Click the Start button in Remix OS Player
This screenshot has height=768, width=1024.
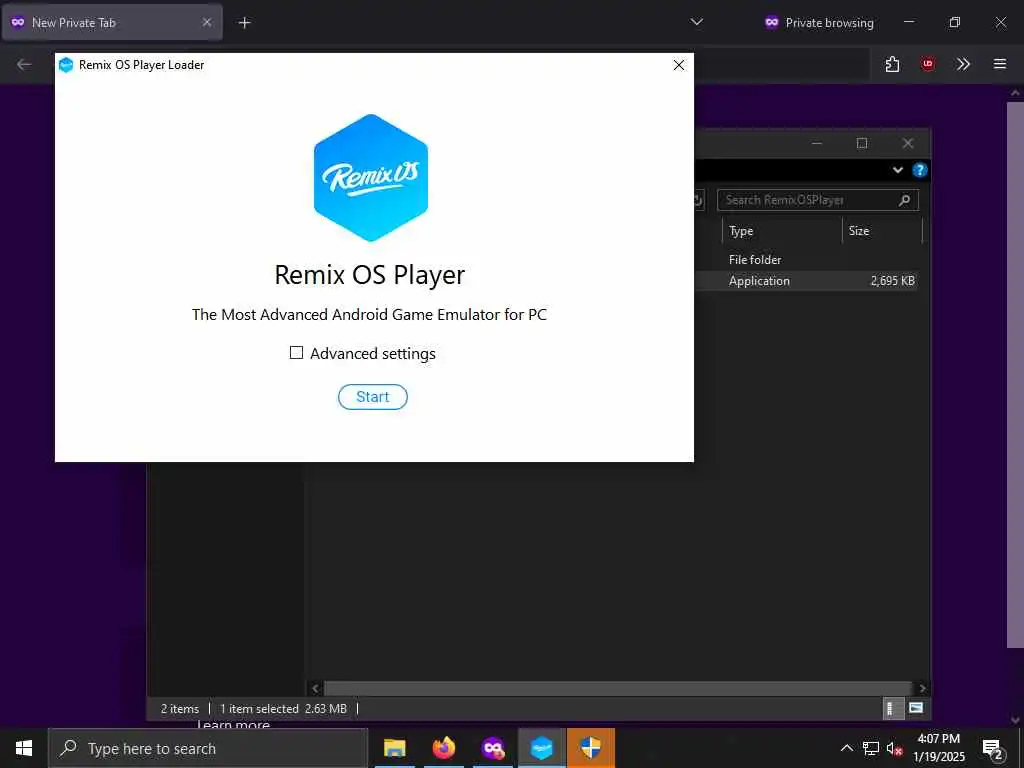pyautogui.click(x=372, y=397)
